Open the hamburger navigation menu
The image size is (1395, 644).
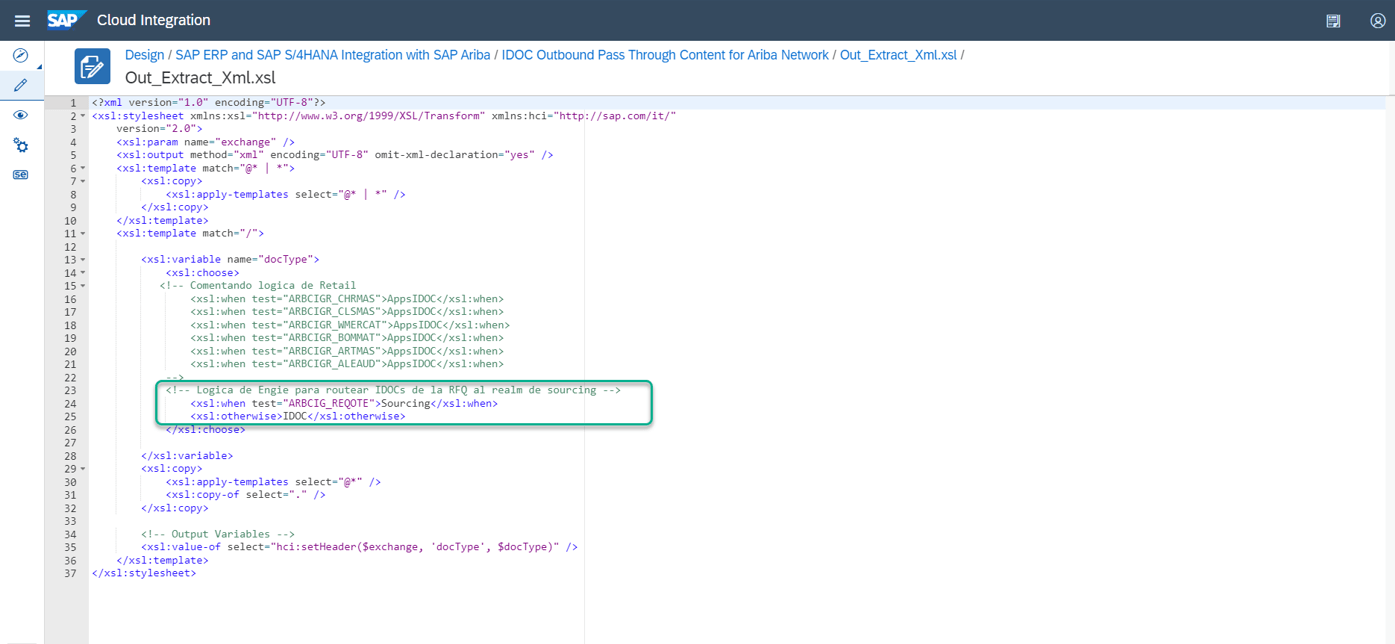pyautogui.click(x=22, y=20)
